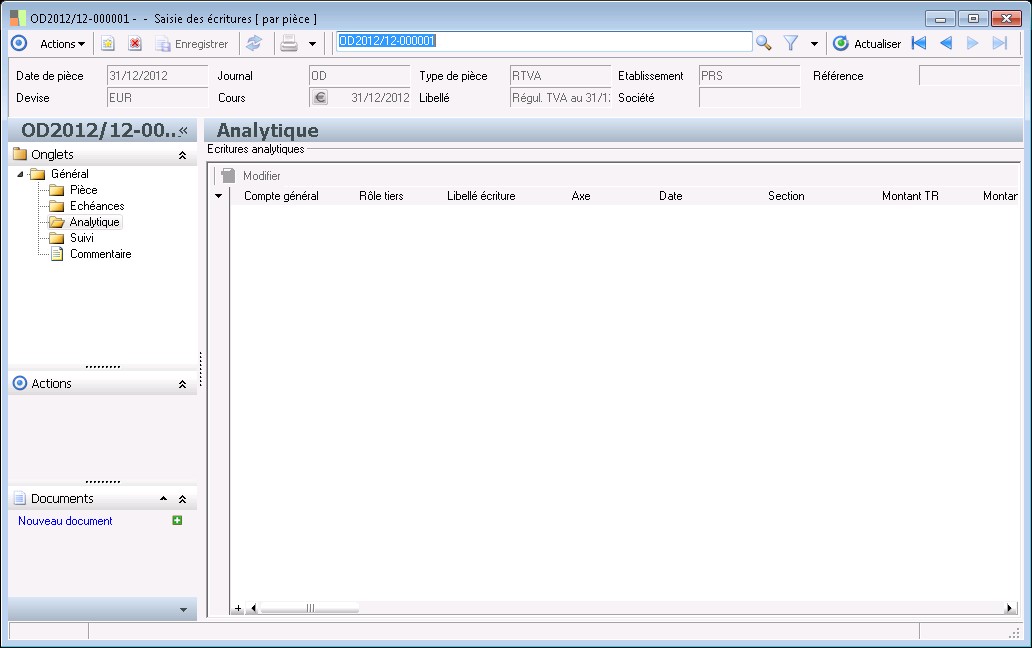Click the horizontal scrollbar left arrow
This screenshot has height=648, width=1032.
253,609
